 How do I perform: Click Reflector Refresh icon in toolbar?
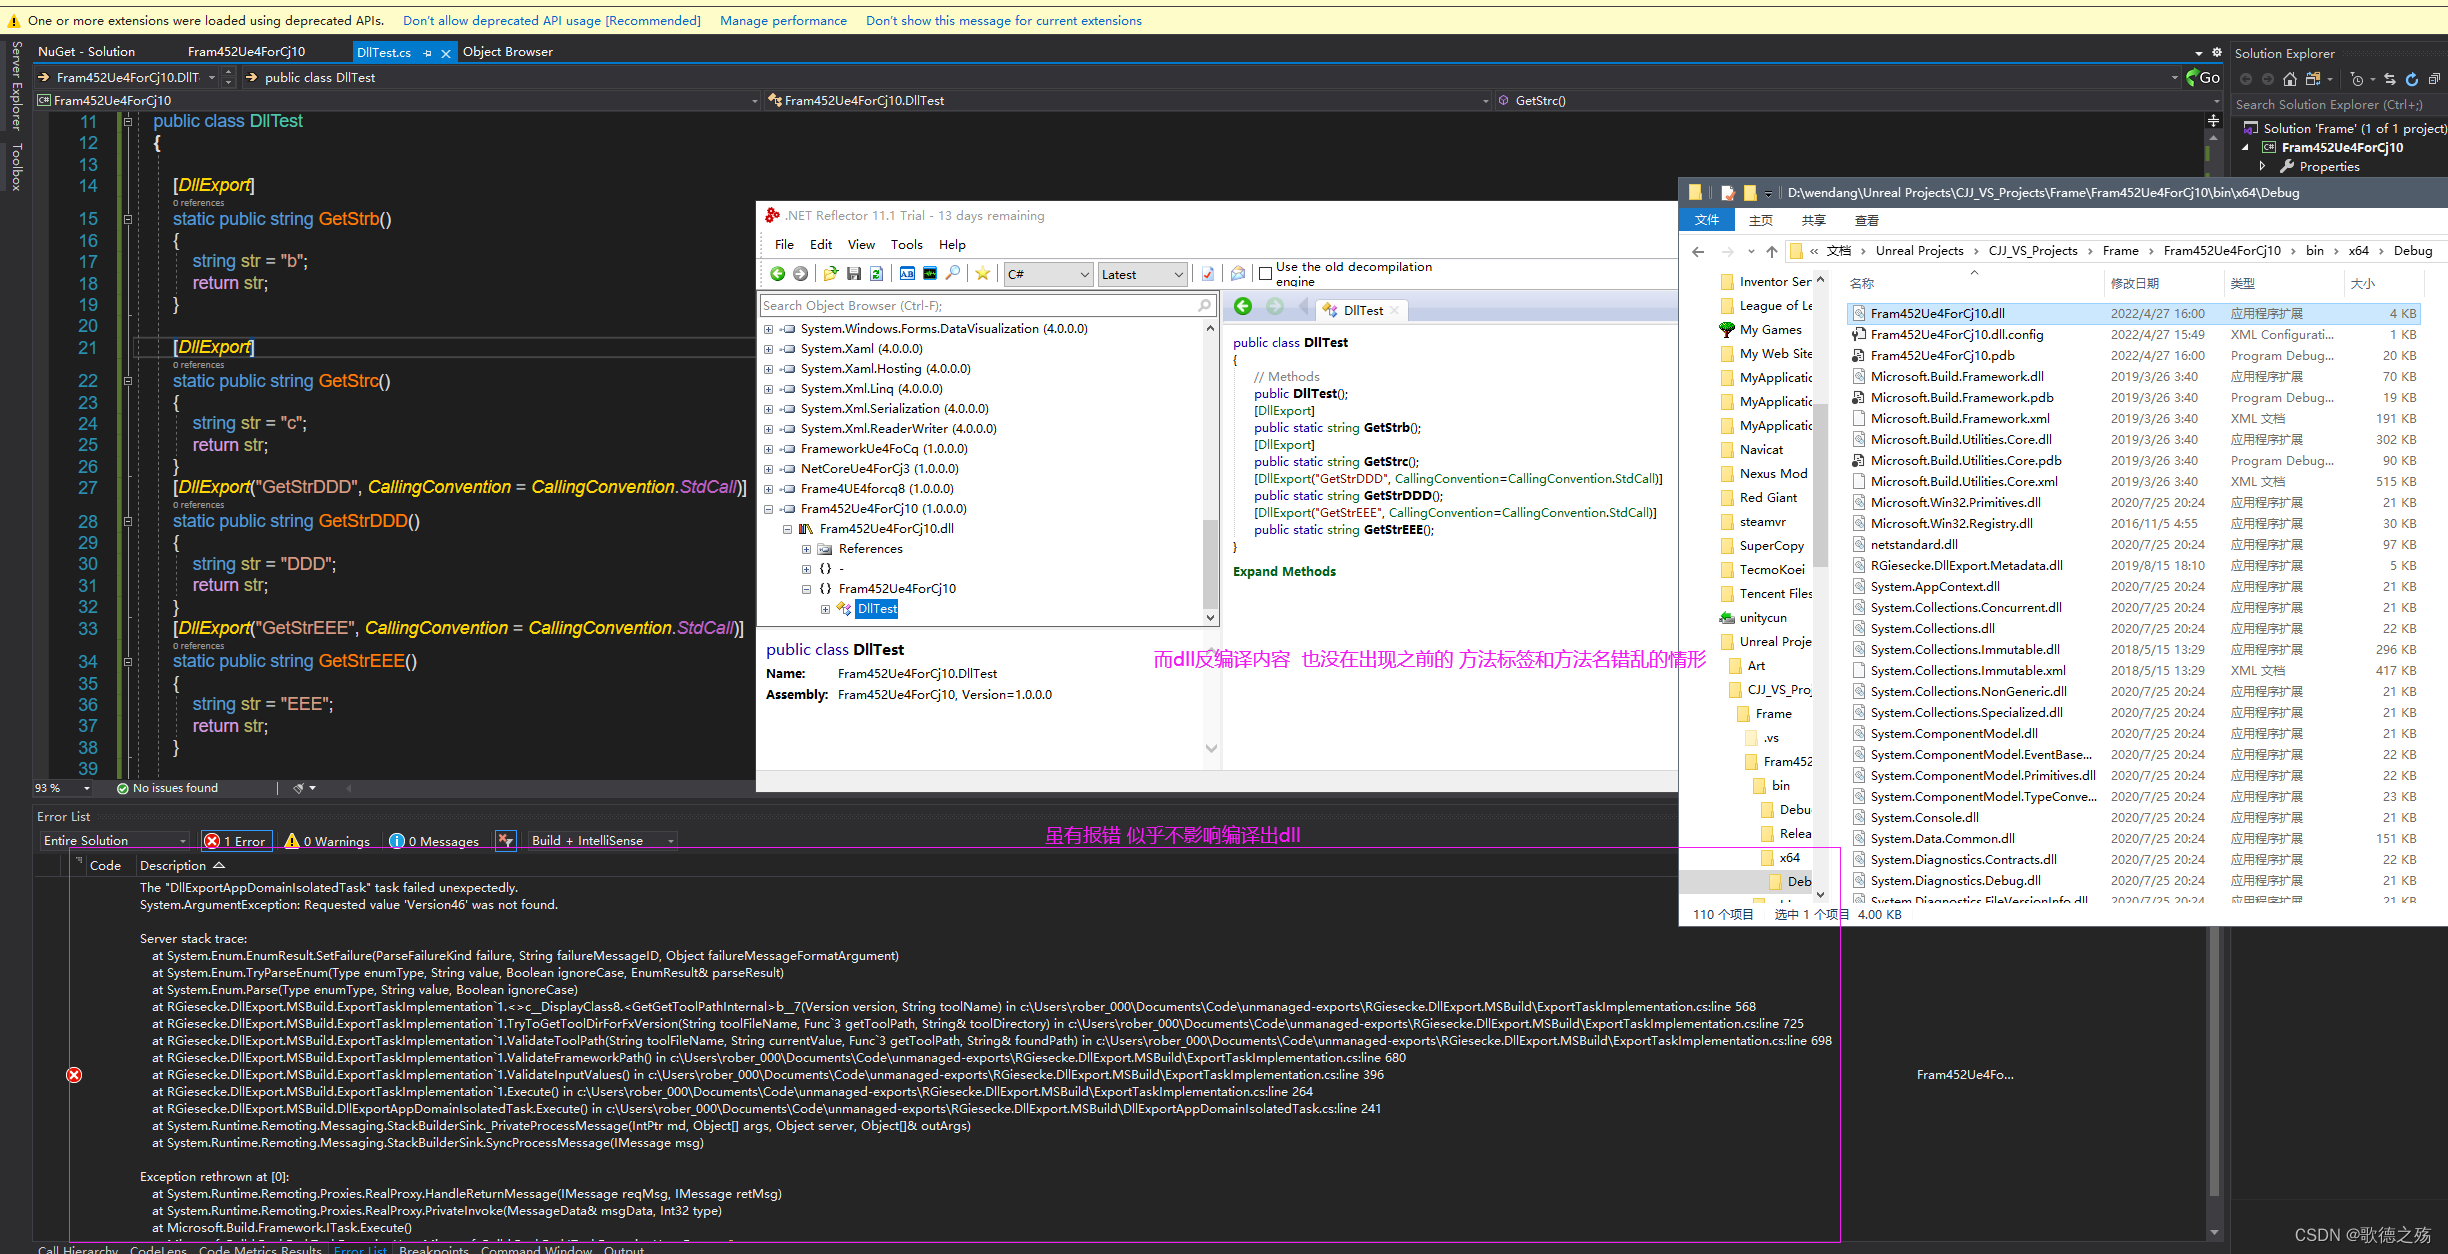point(876,274)
